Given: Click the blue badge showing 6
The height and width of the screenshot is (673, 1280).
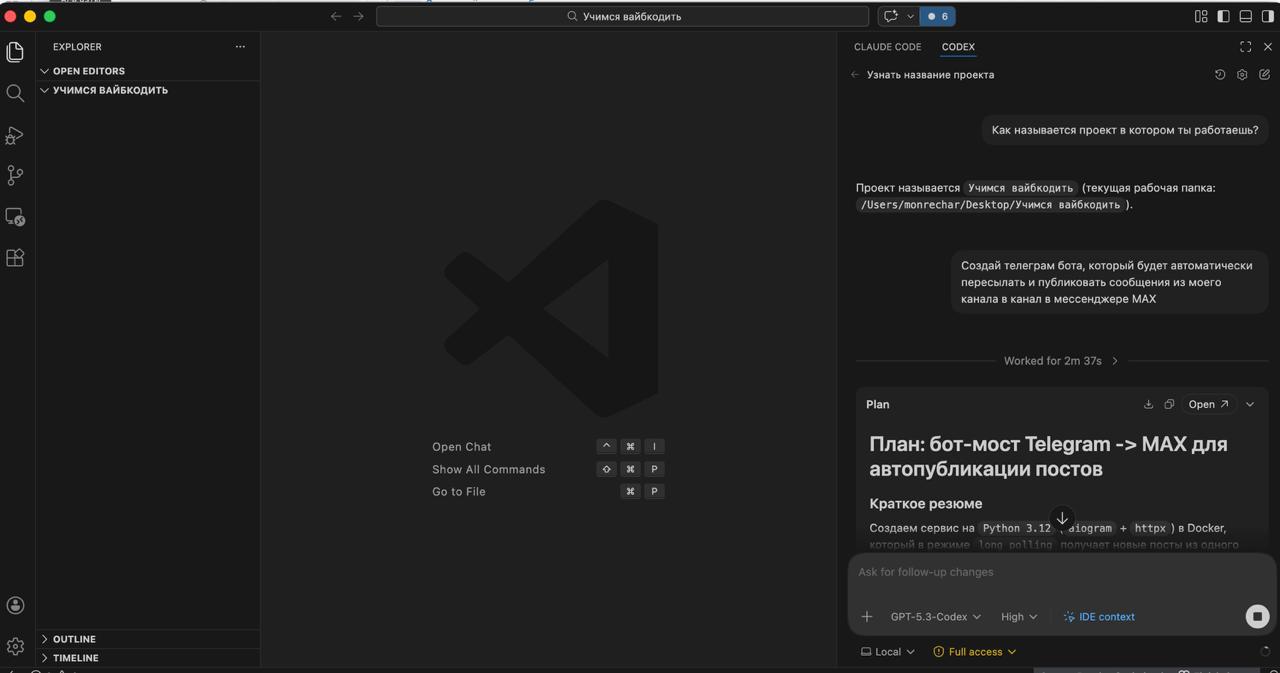Looking at the screenshot, I should tap(938, 16).
